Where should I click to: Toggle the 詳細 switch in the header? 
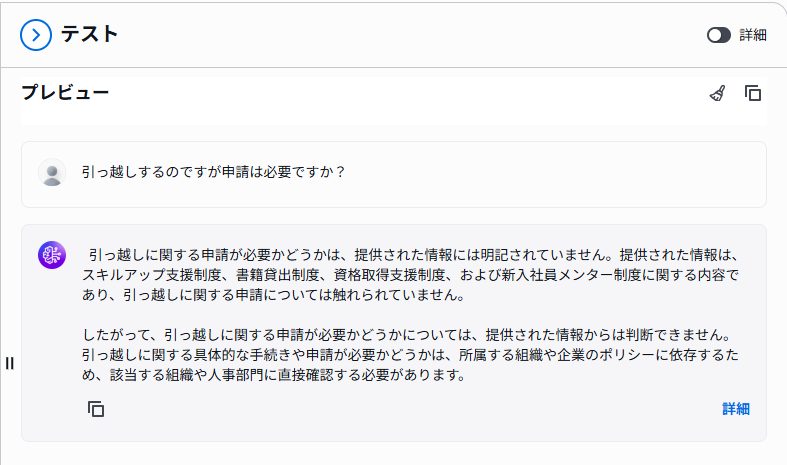(719, 35)
